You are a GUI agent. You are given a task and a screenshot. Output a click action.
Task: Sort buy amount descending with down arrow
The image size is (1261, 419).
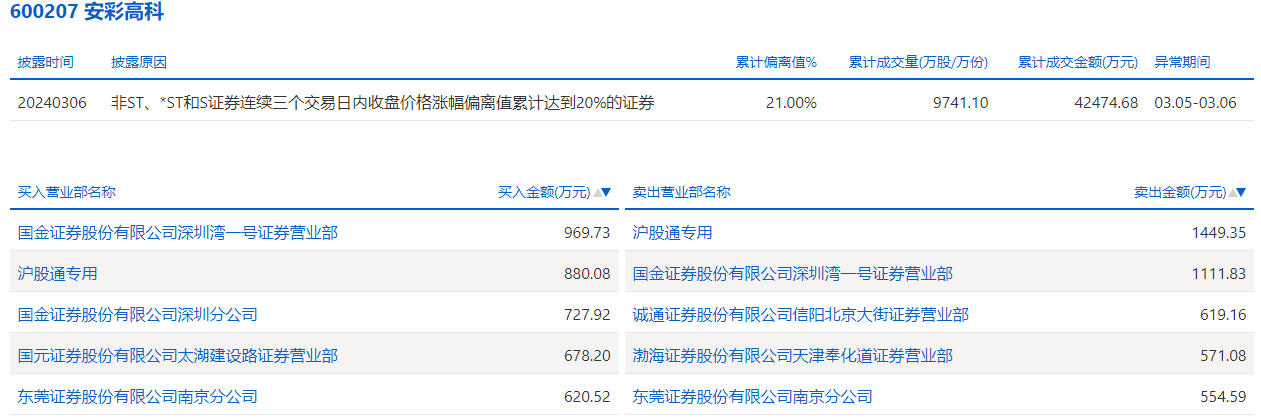tap(606, 192)
